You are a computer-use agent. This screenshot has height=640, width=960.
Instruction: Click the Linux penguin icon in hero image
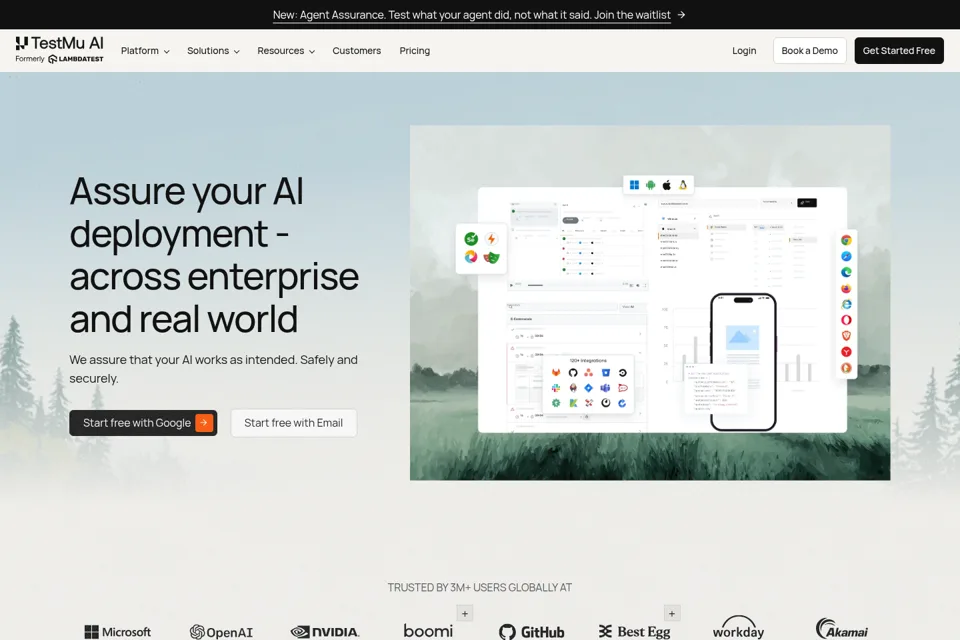(683, 185)
